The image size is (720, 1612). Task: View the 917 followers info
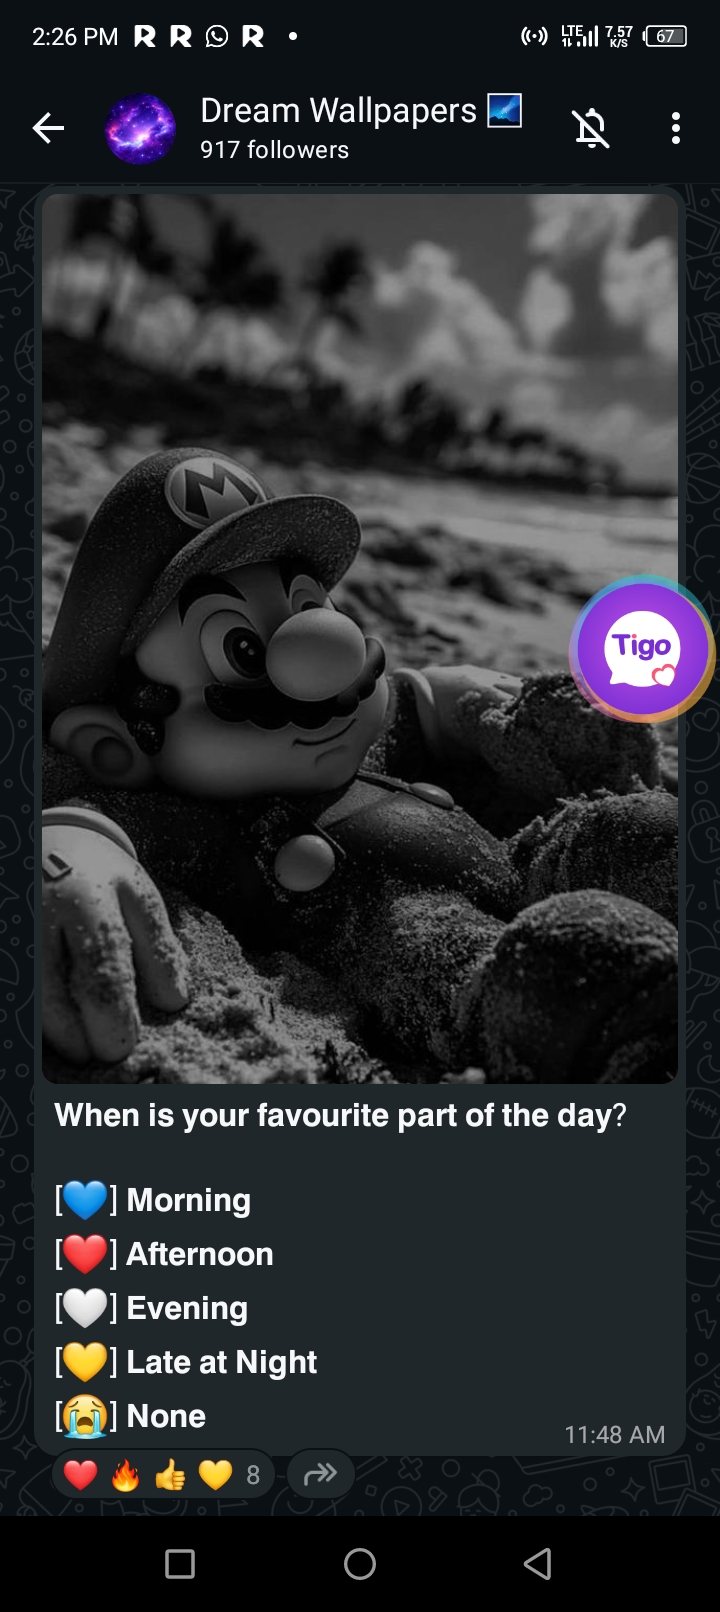click(274, 150)
